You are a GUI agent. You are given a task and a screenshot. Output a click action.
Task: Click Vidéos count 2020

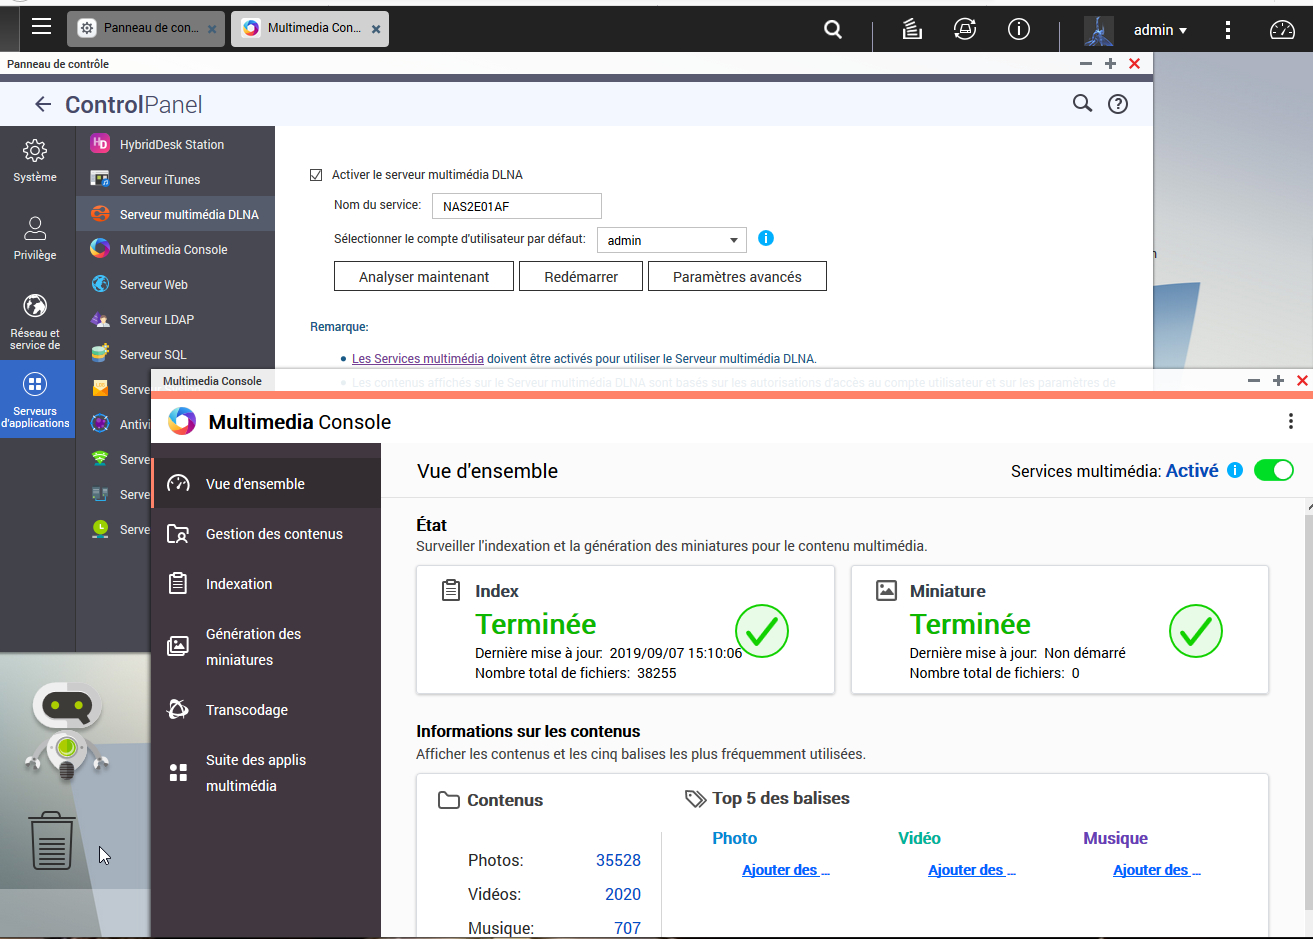(623, 894)
